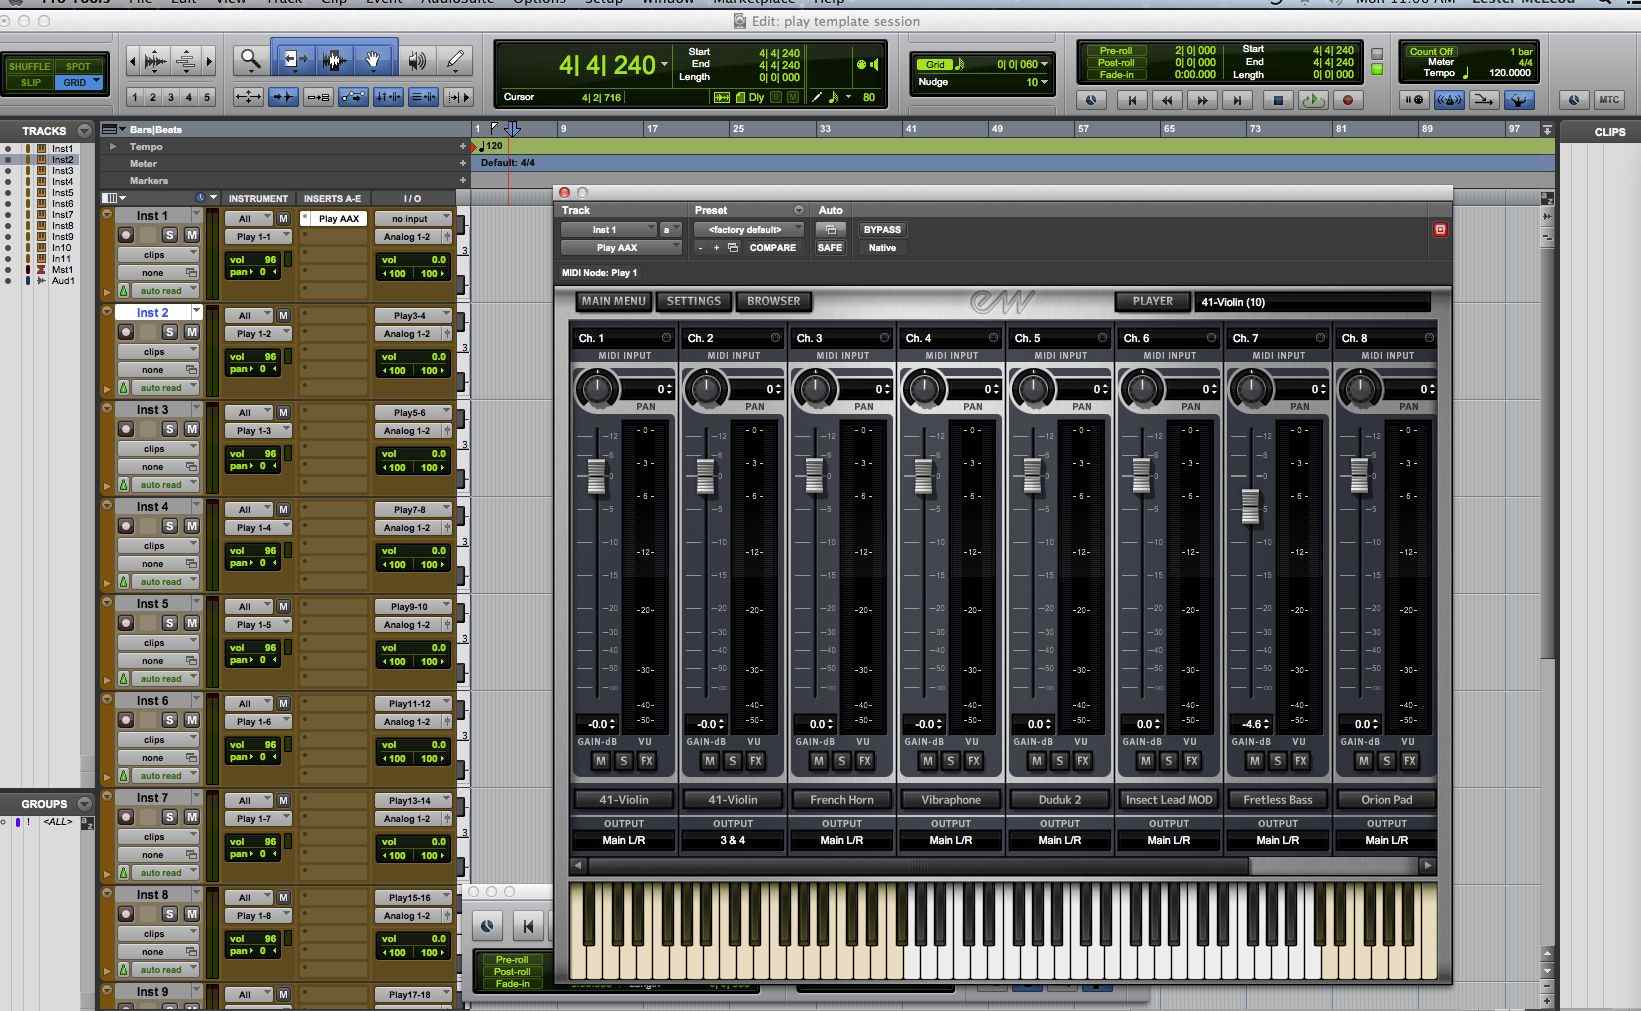Toggle the MIDI Merge icon

pos(1485,100)
